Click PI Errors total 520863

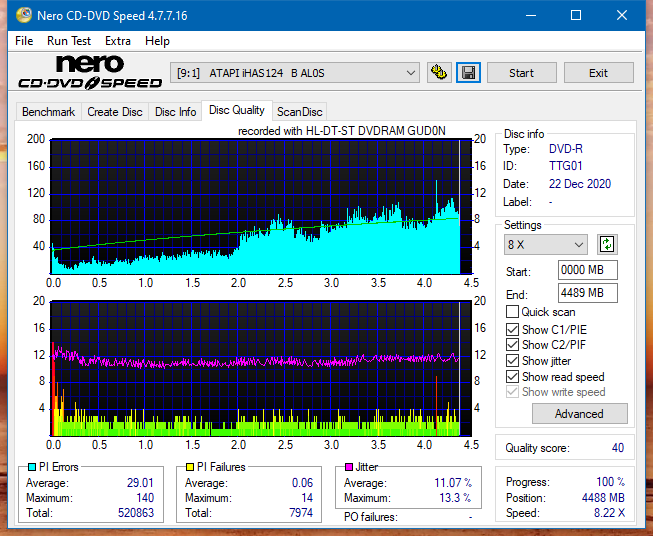pyautogui.click(x=136, y=513)
